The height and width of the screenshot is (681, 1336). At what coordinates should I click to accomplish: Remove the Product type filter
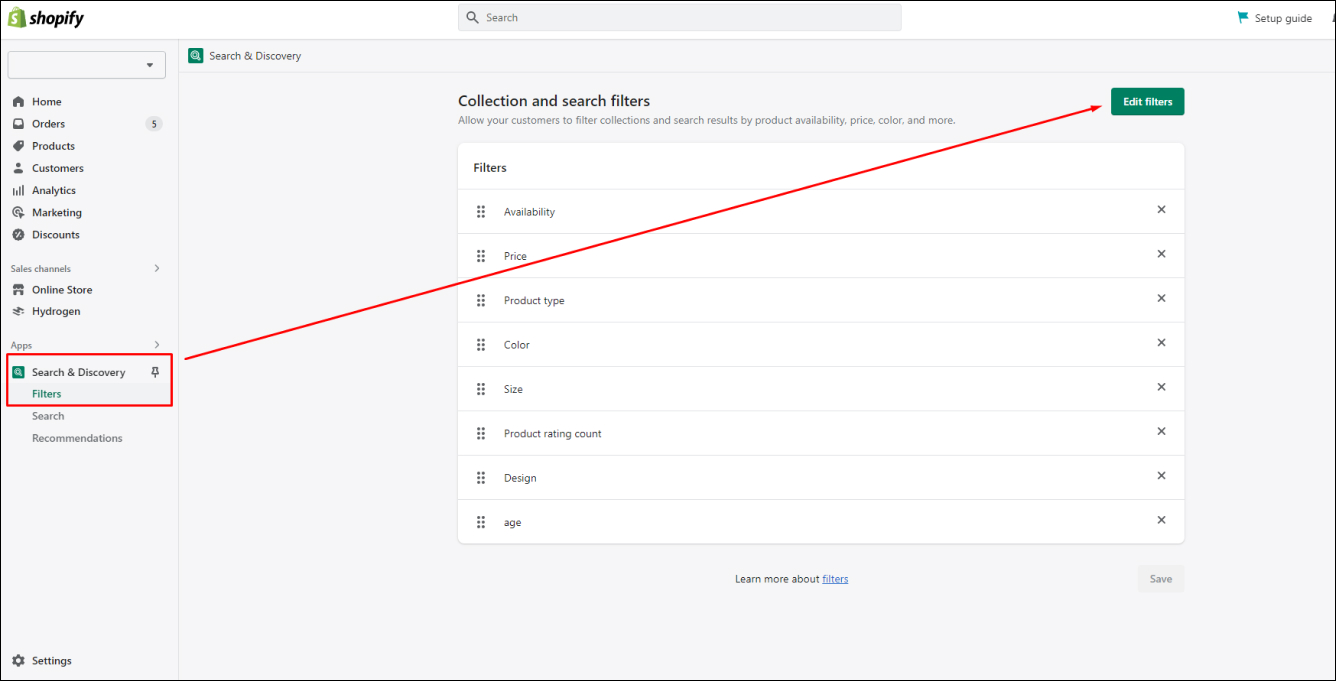coord(1161,298)
